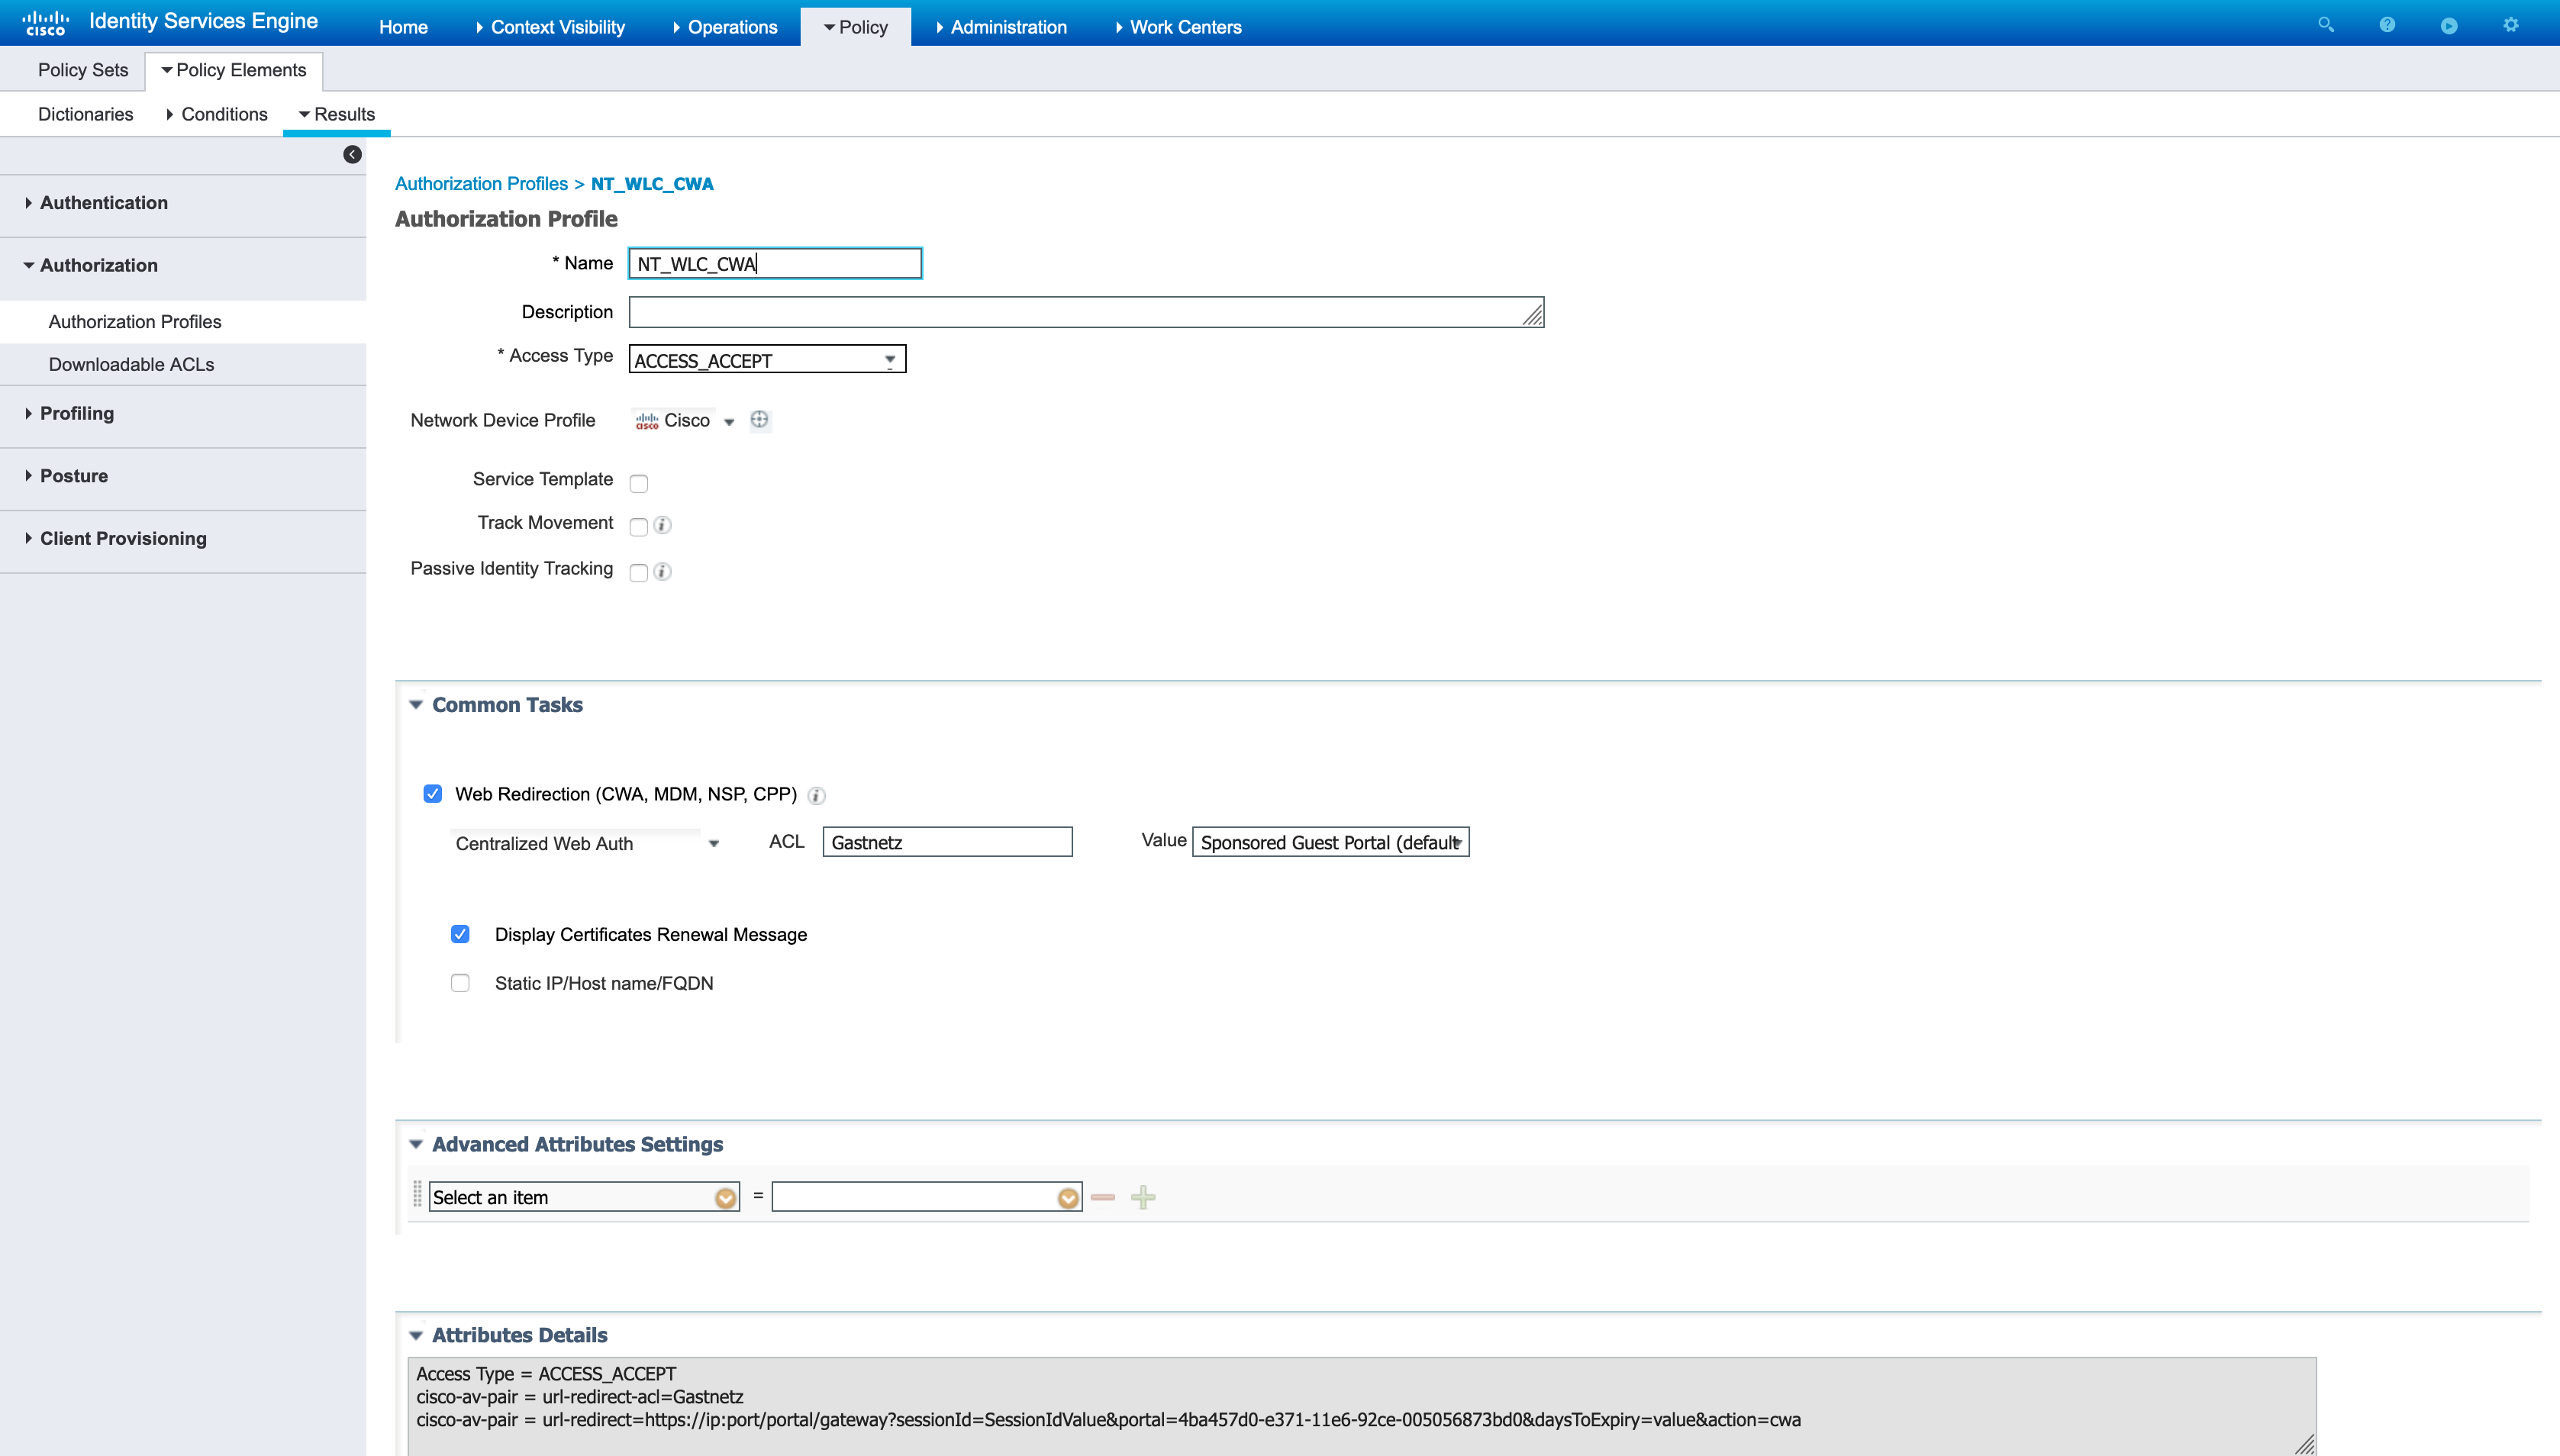Collapse Advanced Attributes Settings section
Viewport: 2560px width, 1456px height.
(x=416, y=1144)
